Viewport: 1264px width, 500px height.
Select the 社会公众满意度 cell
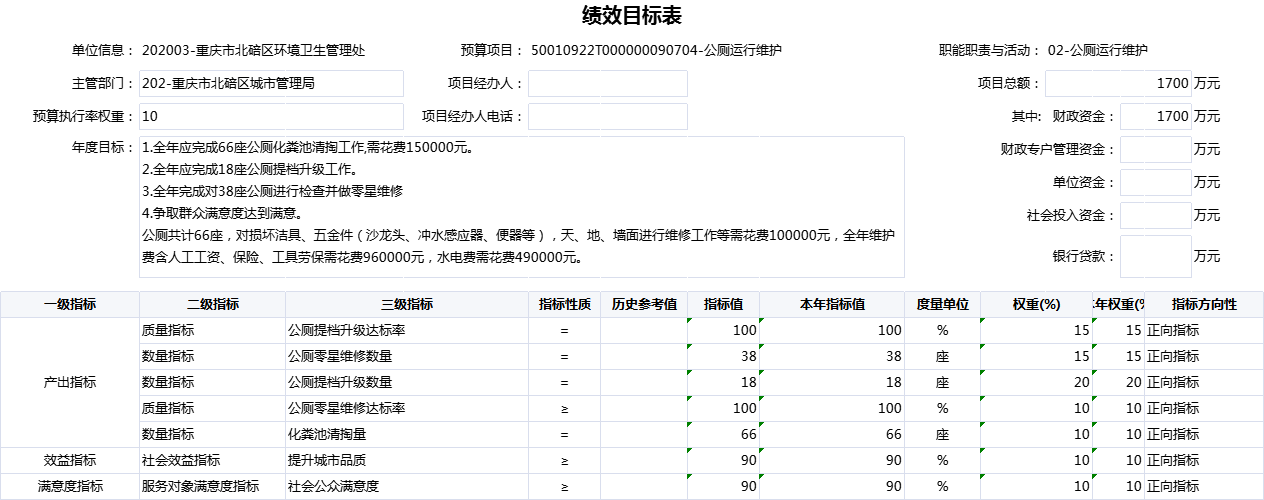point(407,487)
